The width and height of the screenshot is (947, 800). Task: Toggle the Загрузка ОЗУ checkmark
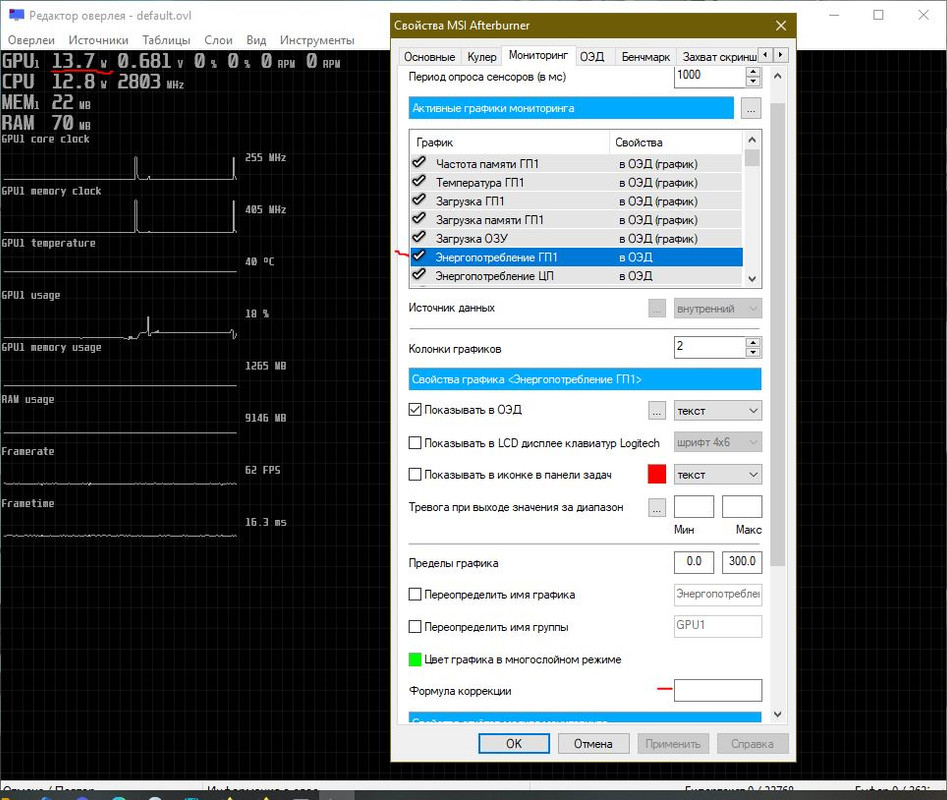click(x=419, y=237)
